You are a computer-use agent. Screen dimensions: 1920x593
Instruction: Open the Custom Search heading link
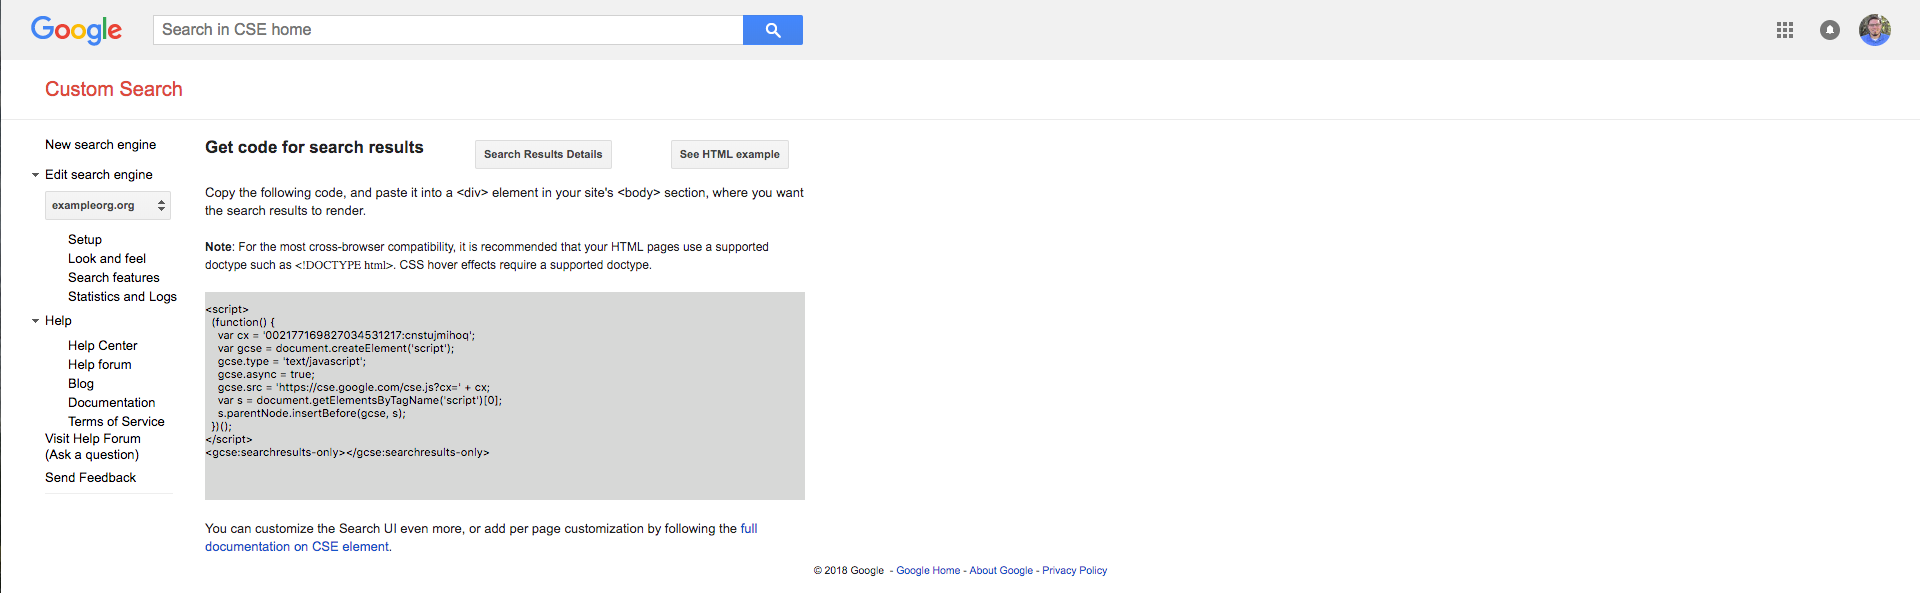(x=114, y=89)
